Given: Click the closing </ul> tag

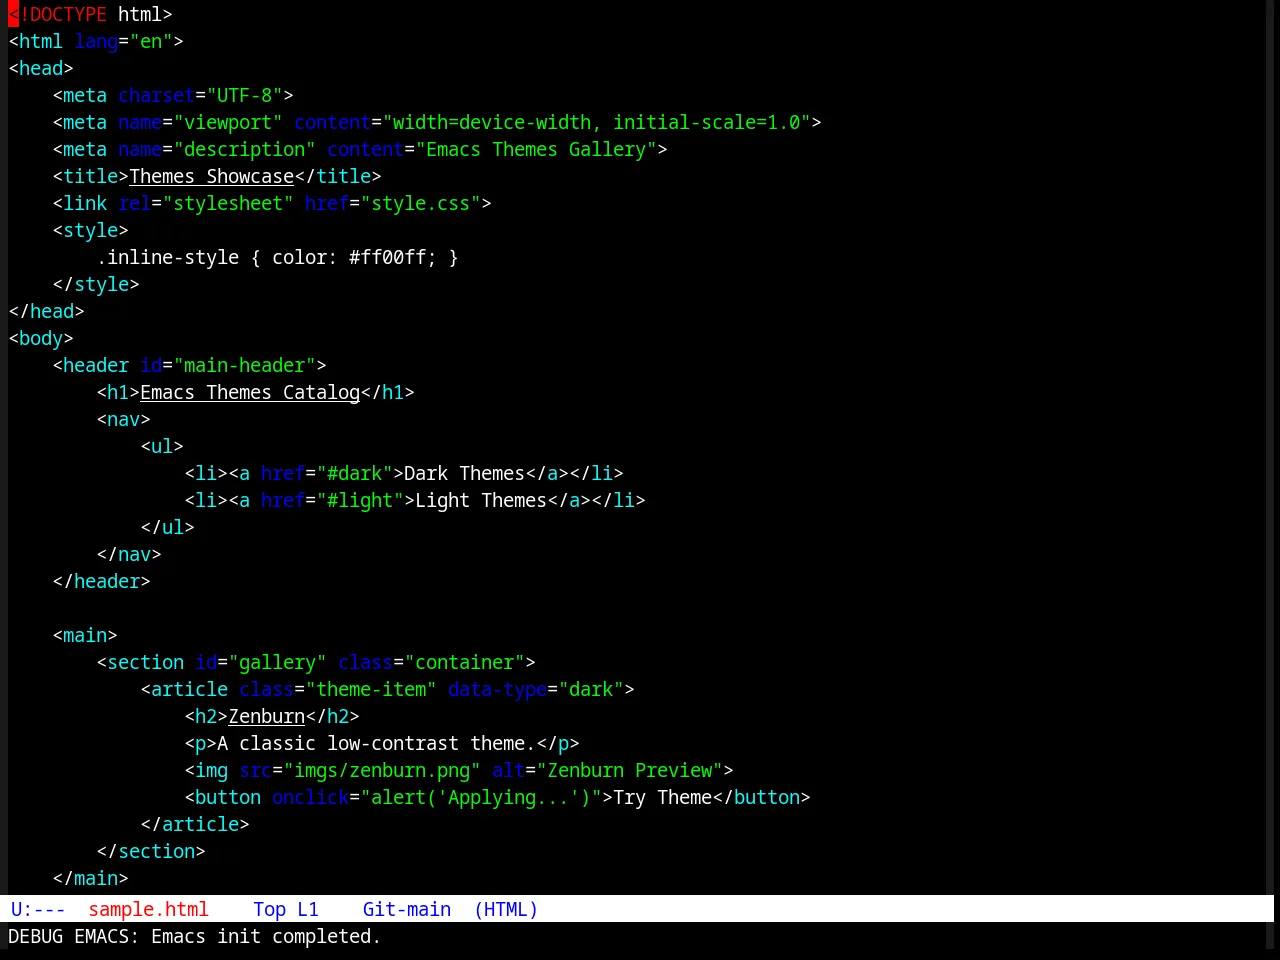Looking at the screenshot, I should click(x=168, y=527).
